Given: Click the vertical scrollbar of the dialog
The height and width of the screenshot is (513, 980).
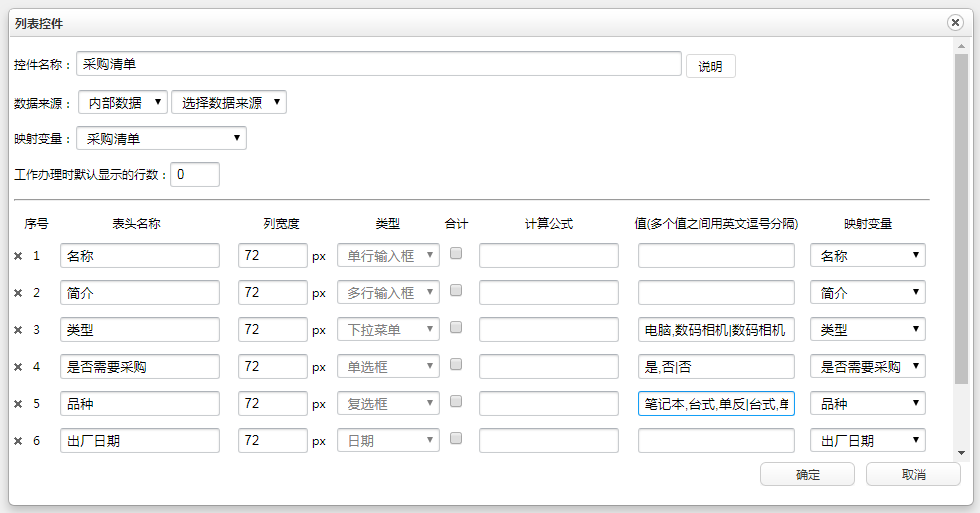Looking at the screenshot, I should 961,220.
